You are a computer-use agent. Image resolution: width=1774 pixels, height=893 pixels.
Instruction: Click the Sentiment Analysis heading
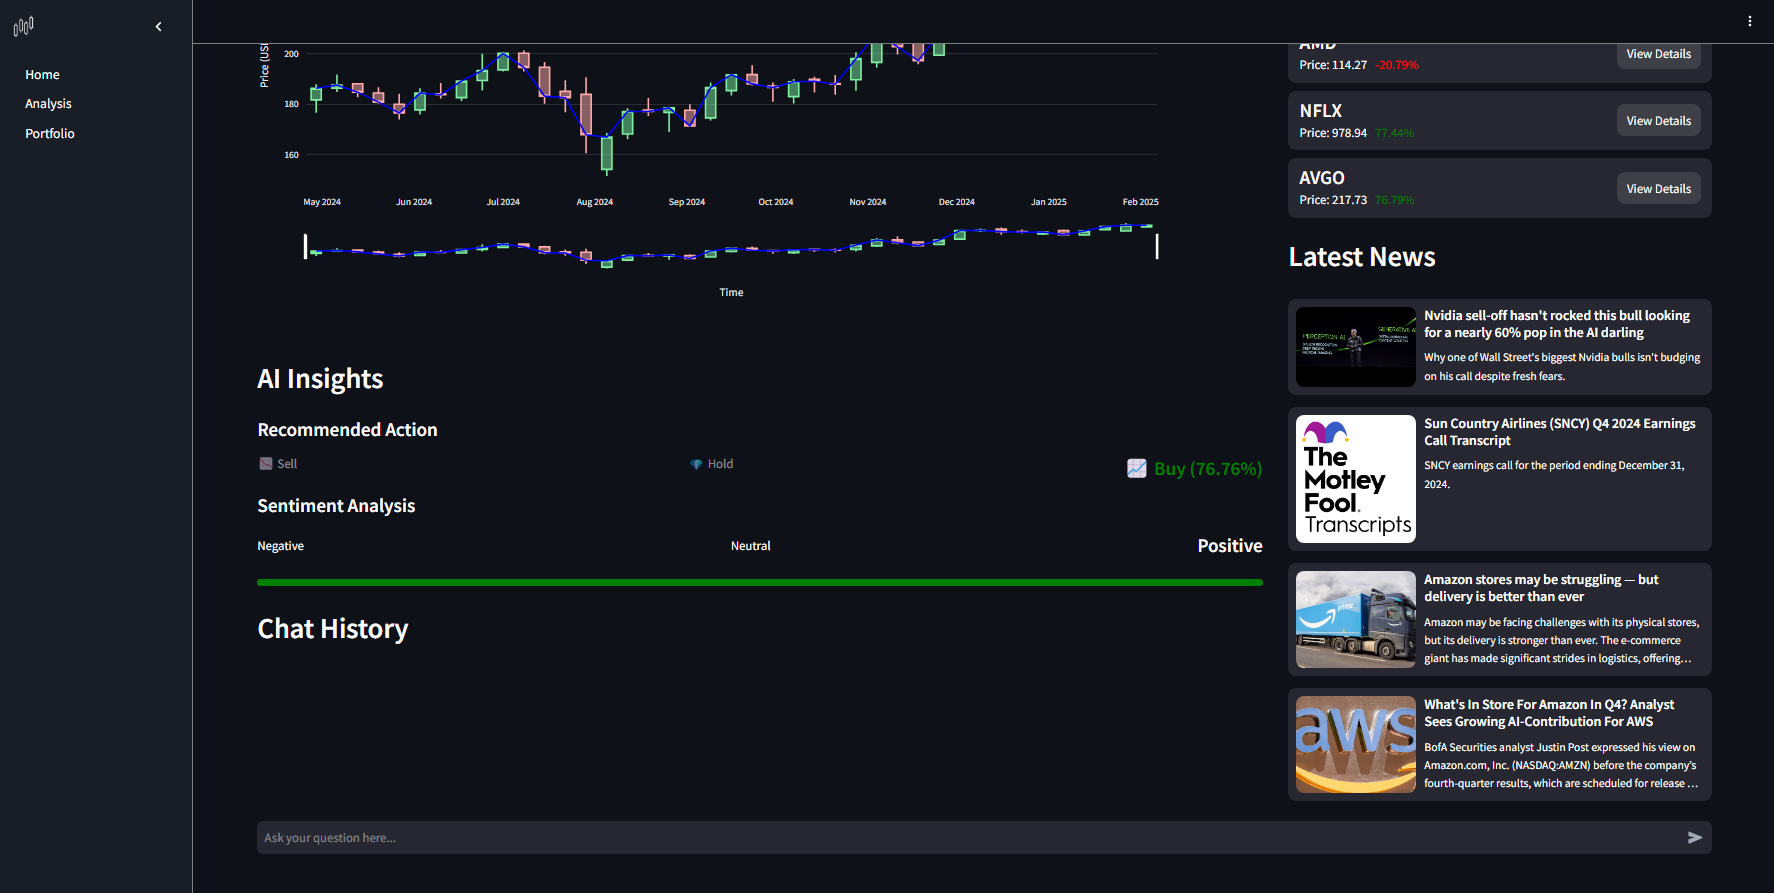click(336, 506)
